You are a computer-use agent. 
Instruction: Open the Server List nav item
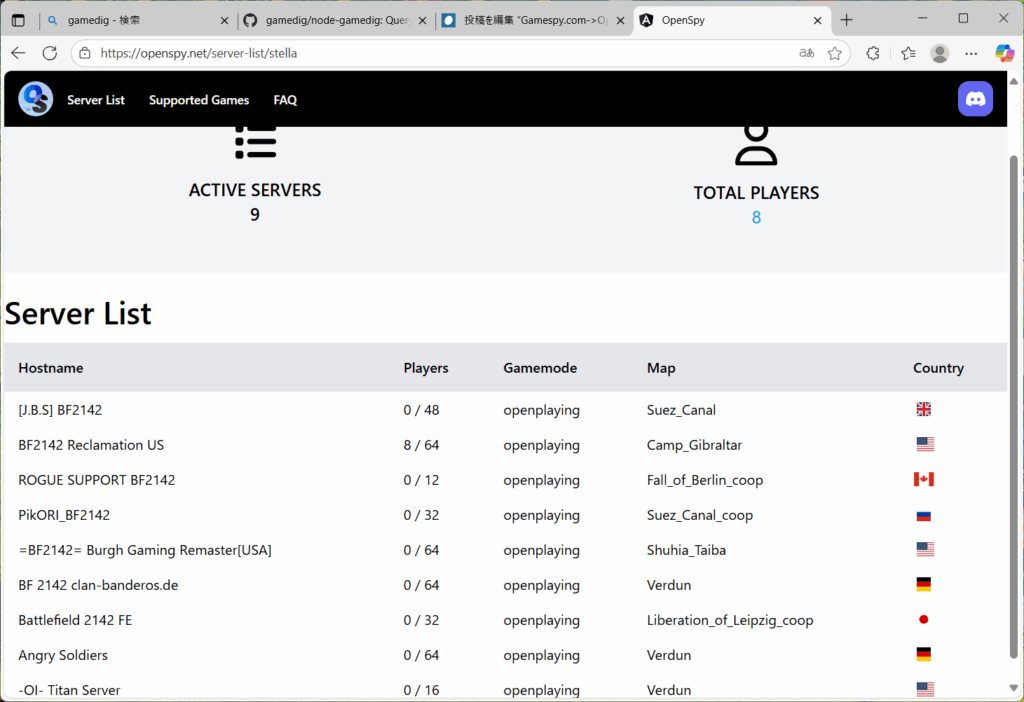point(96,100)
